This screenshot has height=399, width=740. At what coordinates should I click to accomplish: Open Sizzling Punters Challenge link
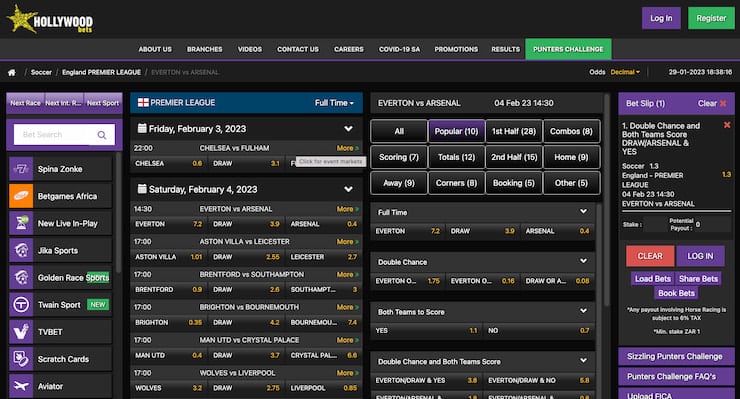pyautogui.click(x=676, y=357)
